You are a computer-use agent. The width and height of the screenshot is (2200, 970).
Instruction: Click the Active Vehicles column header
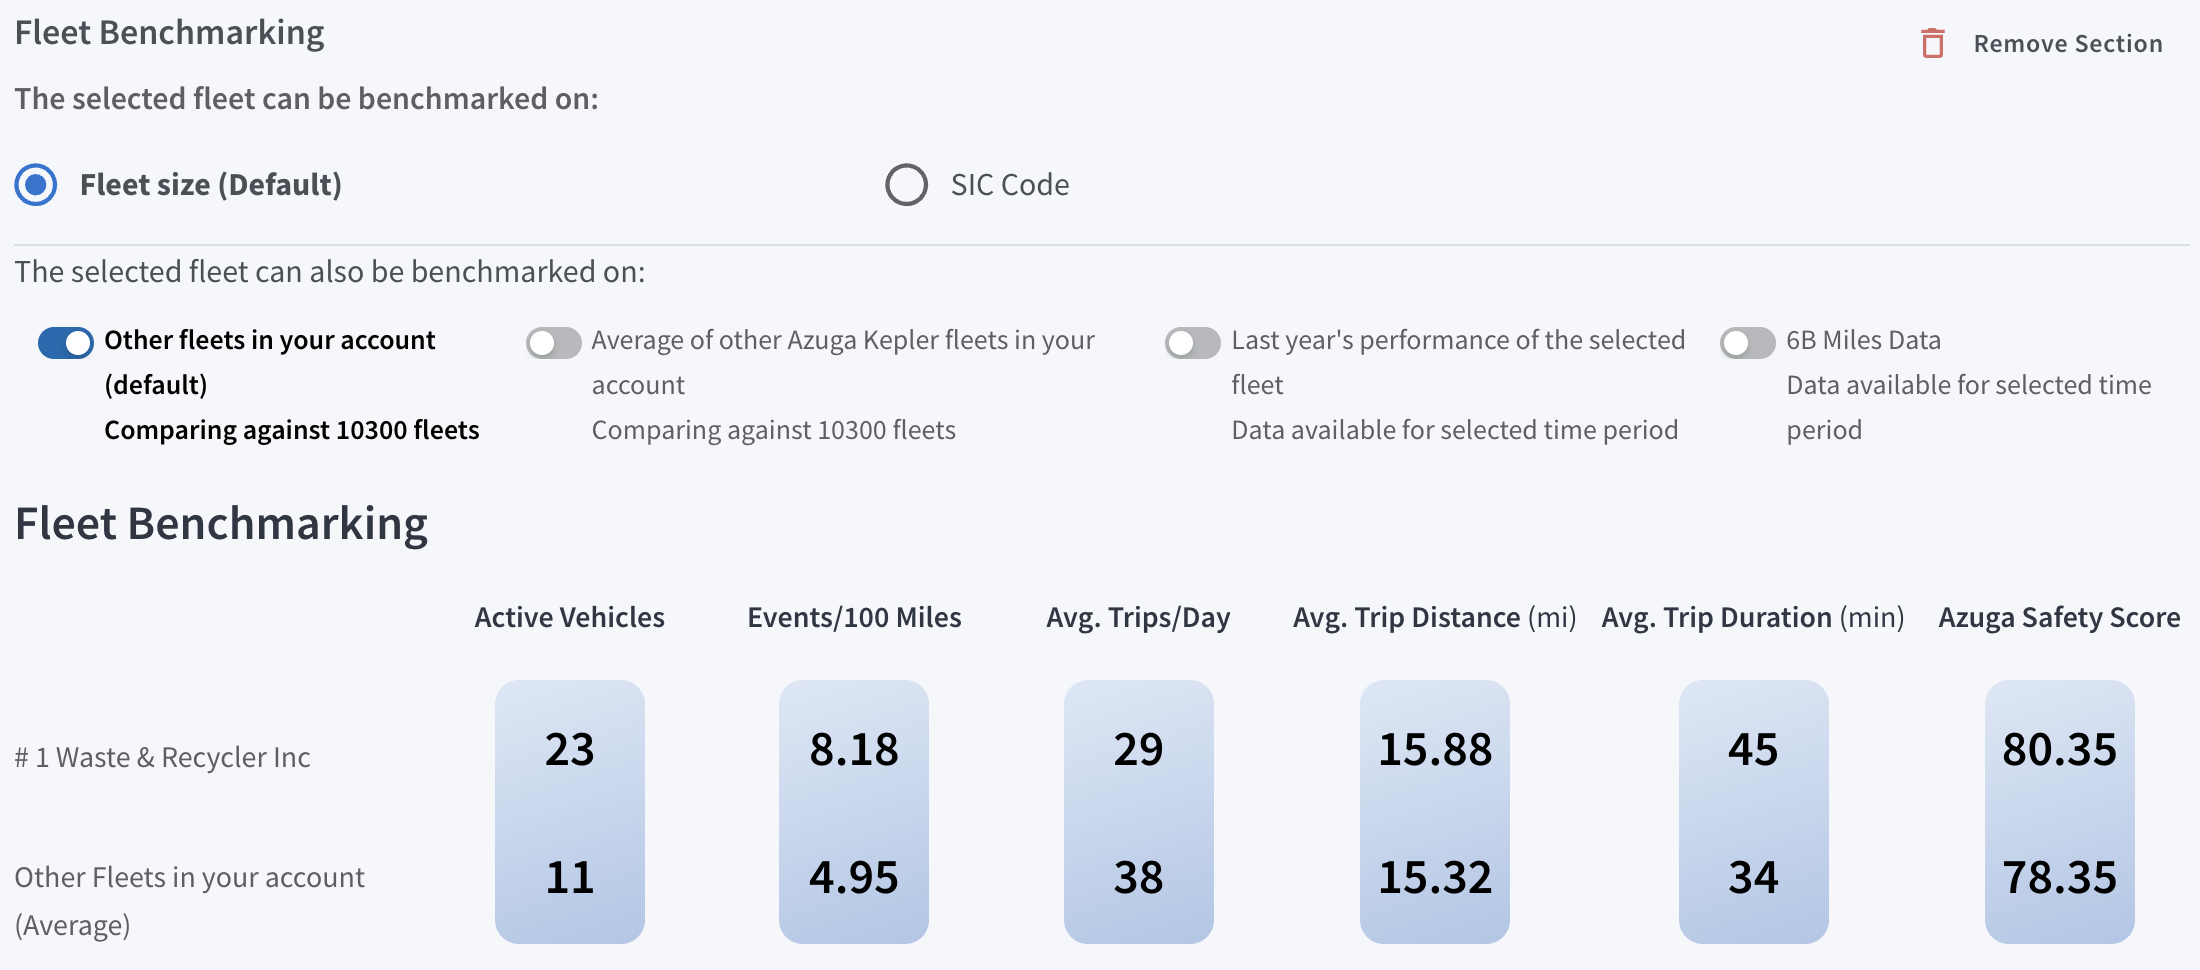pyautogui.click(x=569, y=618)
